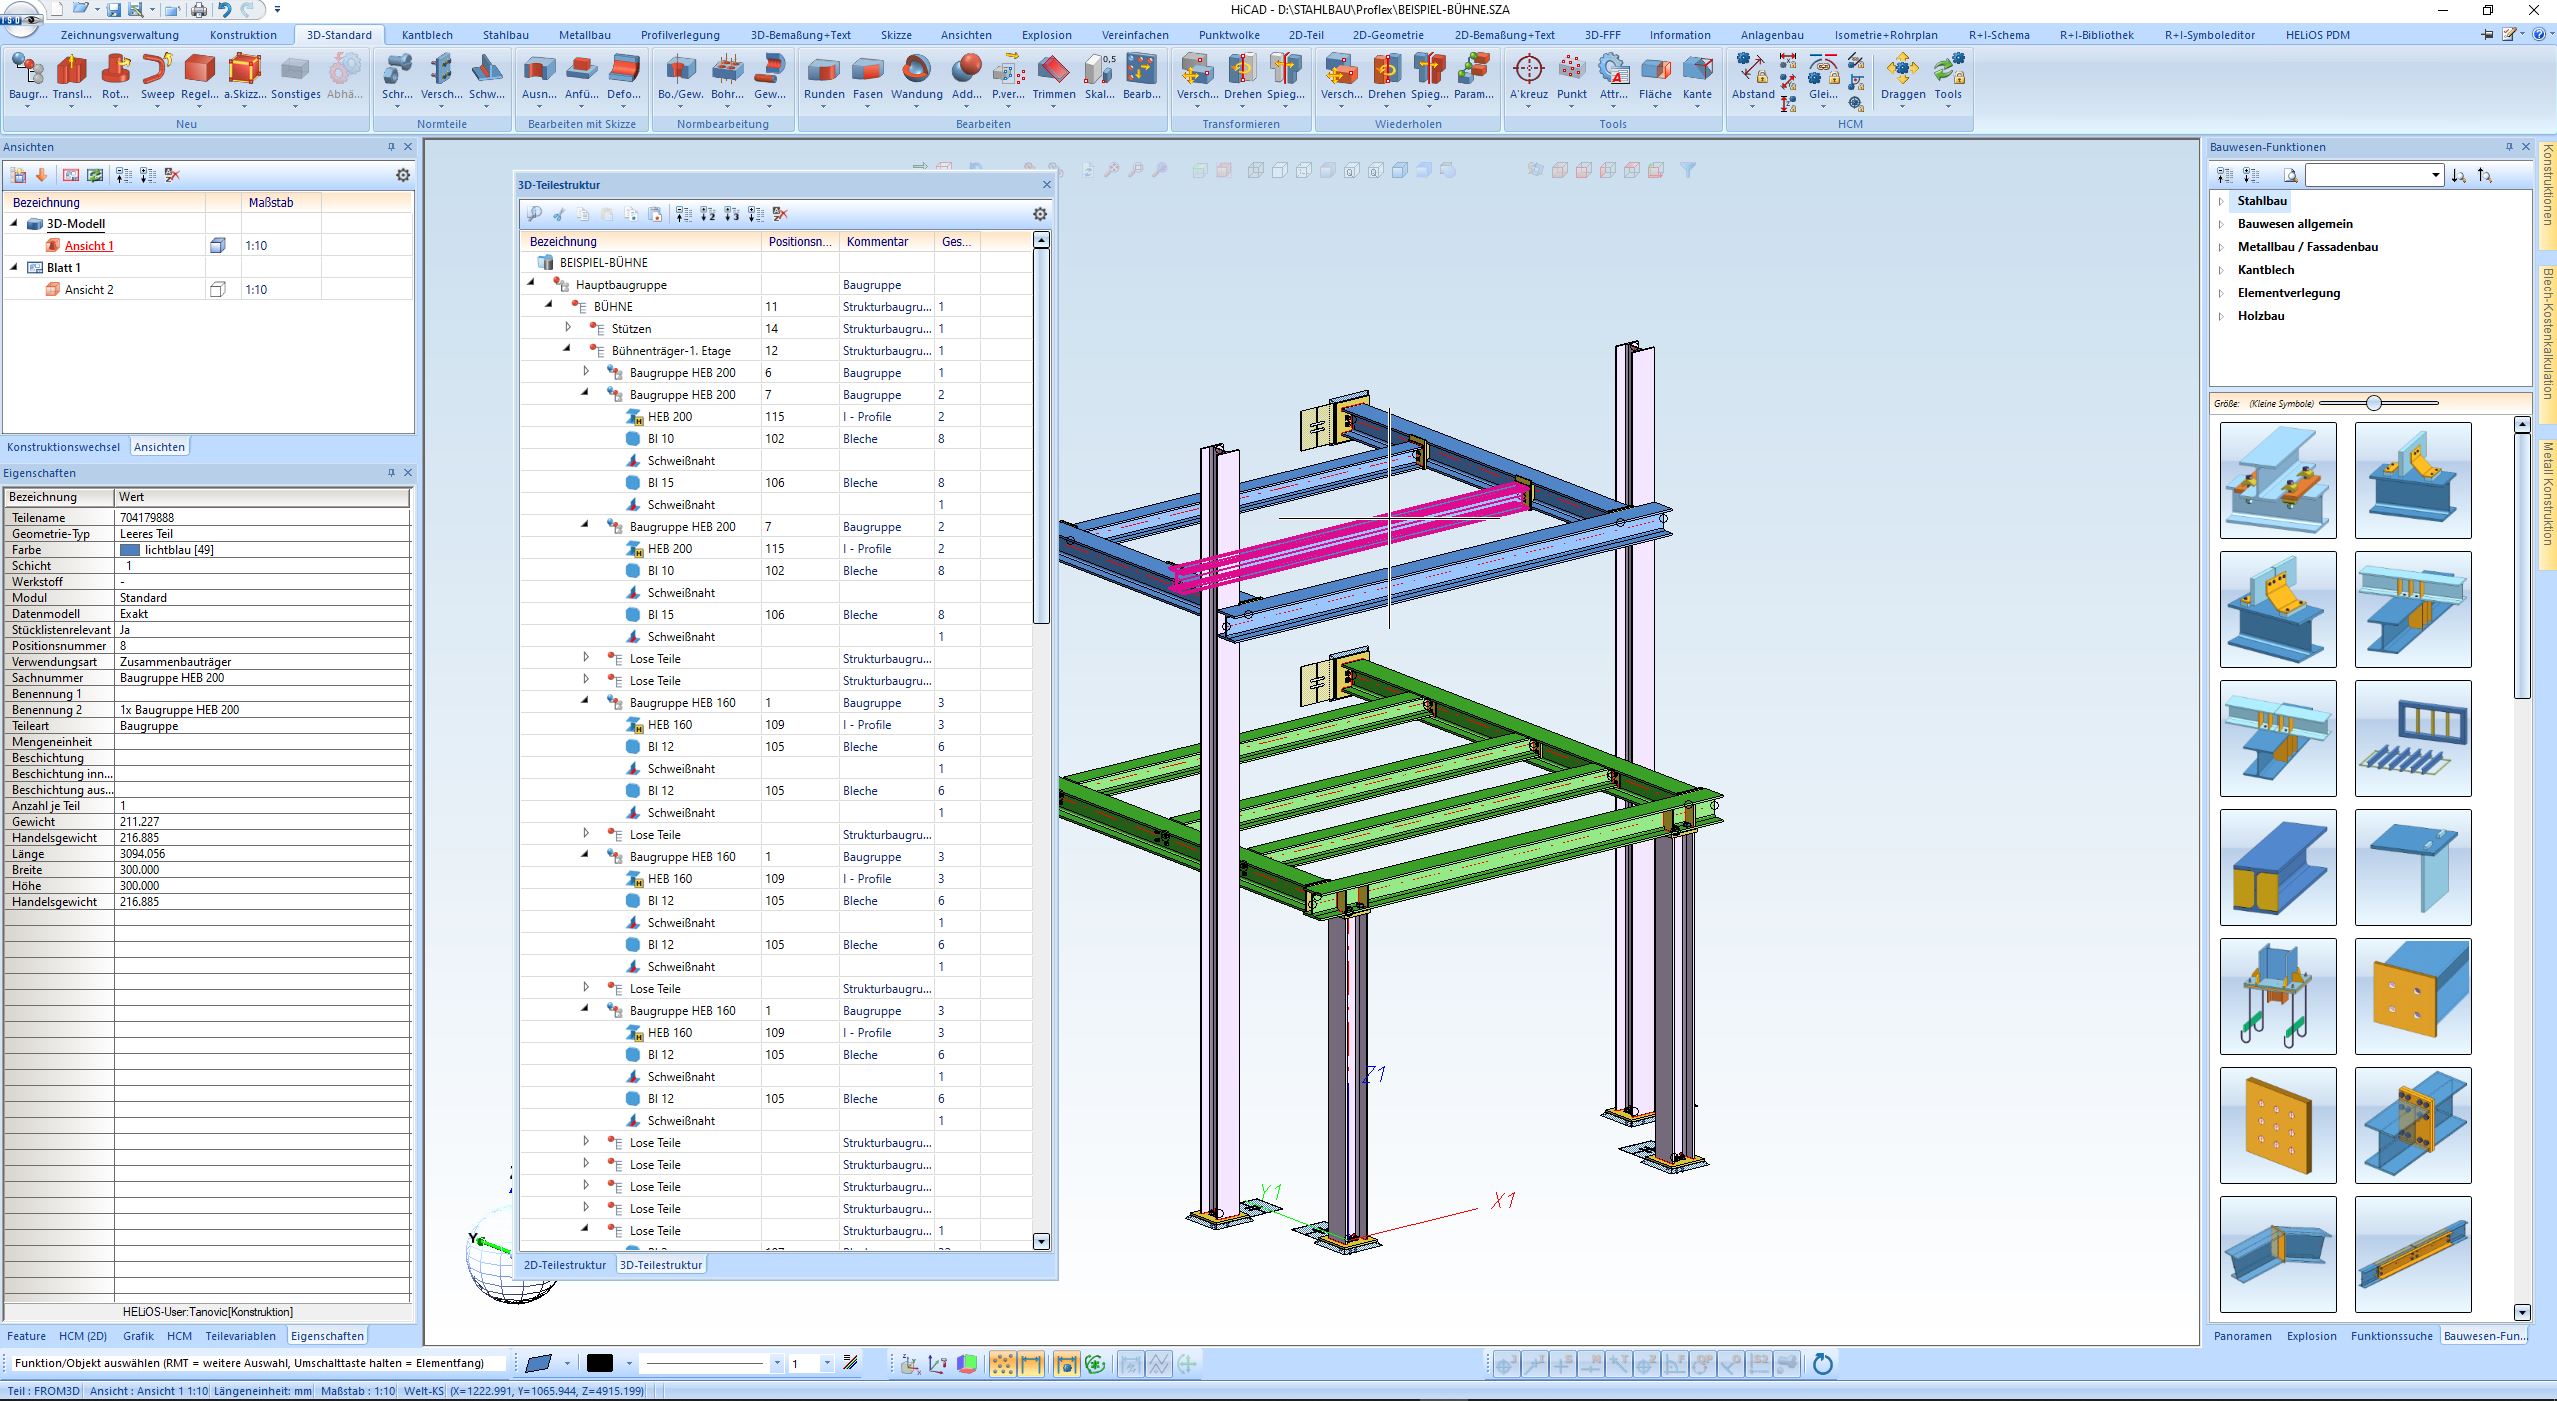Image resolution: width=2557 pixels, height=1401 pixels.
Task: Toggle the pin on the Ansichten panel
Action: point(392,147)
